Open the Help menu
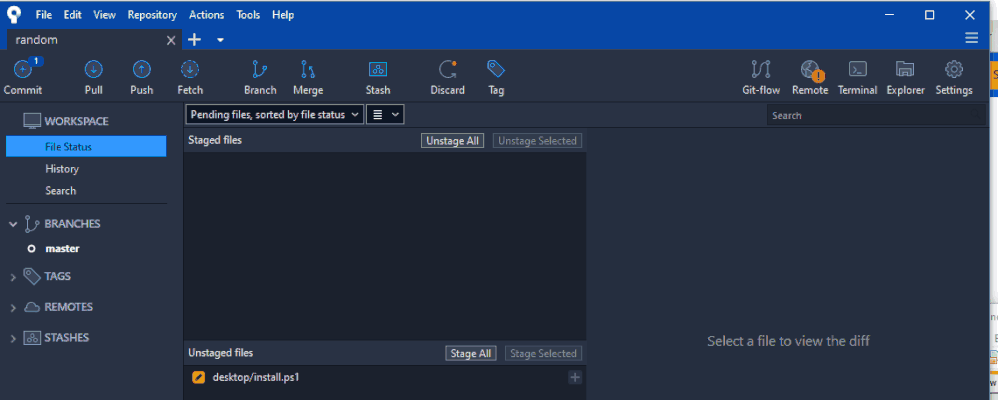Image resolution: width=998 pixels, height=400 pixels. pyautogui.click(x=283, y=15)
